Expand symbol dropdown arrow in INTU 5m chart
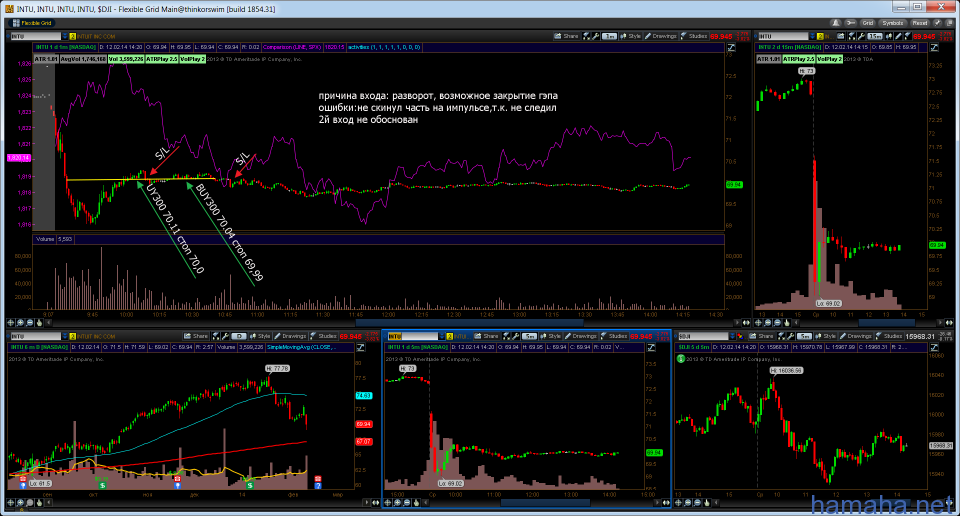Screen dimensions: 960x516 (442, 336)
